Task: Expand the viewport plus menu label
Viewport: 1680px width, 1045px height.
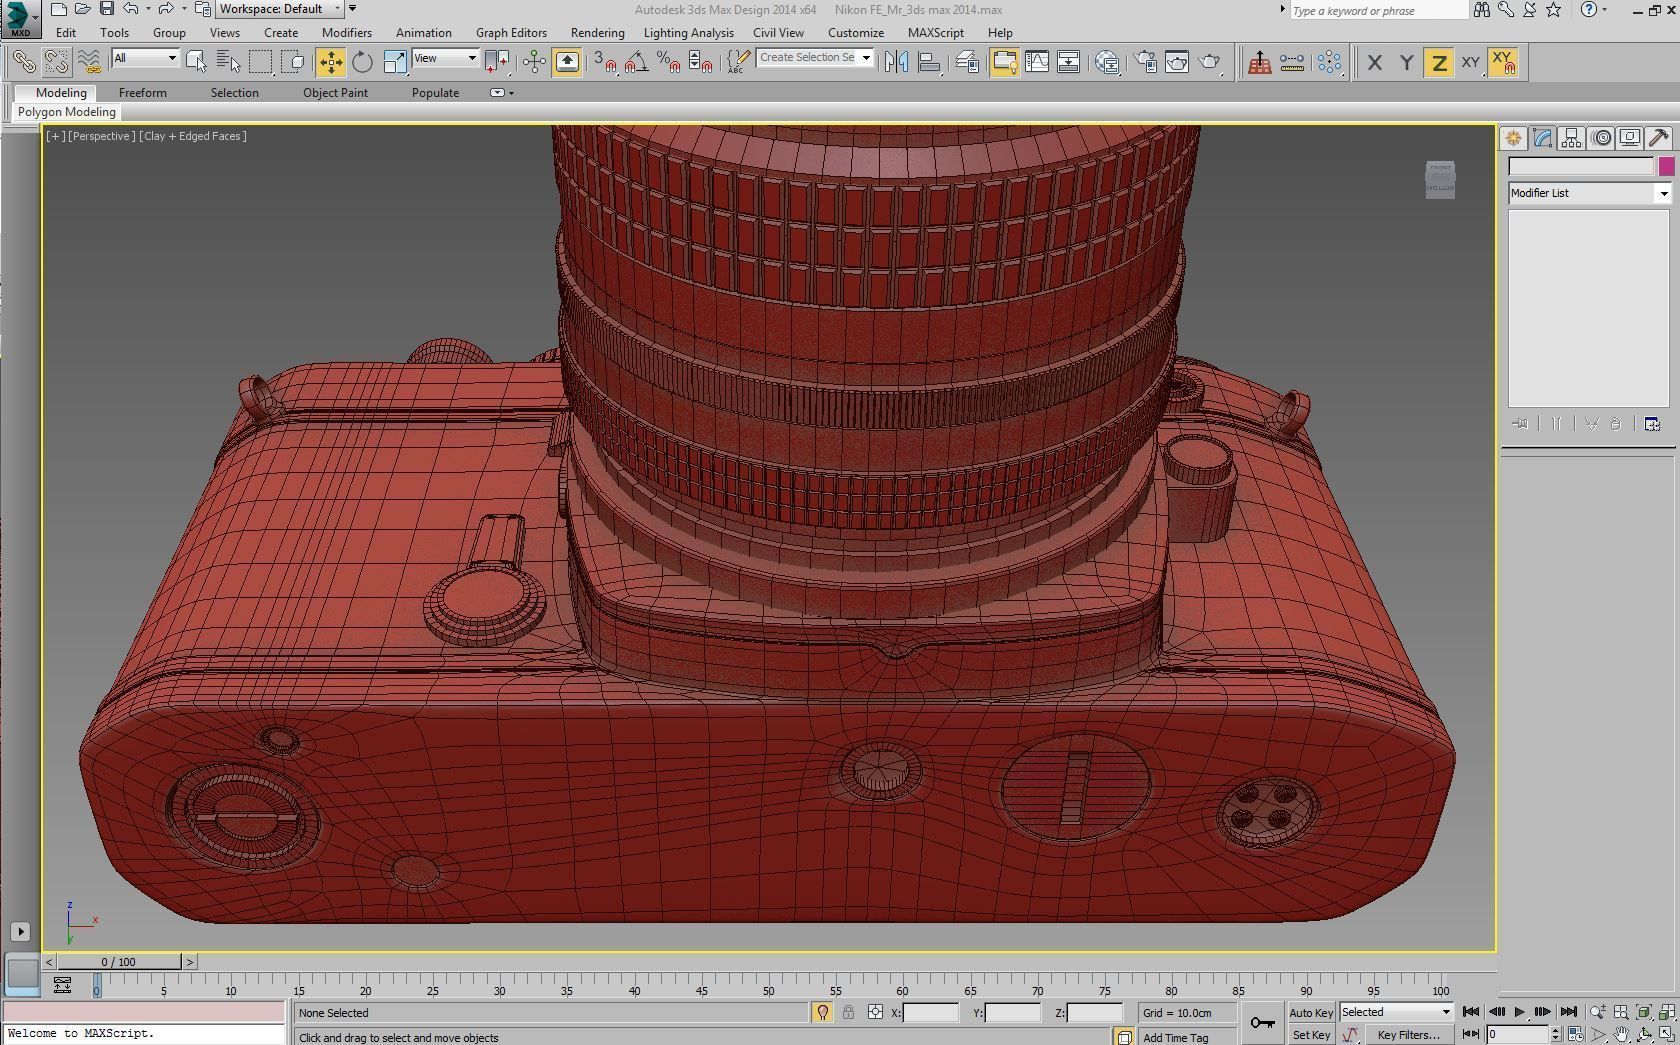Action: [55, 136]
